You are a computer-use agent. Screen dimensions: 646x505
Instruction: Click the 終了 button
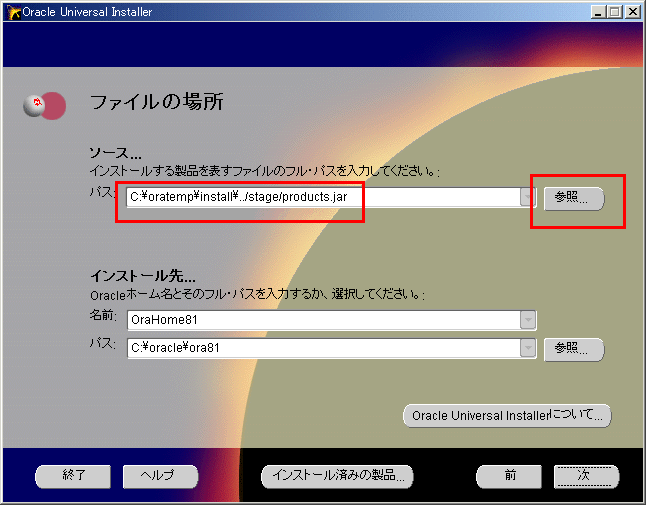click(x=73, y=477)
